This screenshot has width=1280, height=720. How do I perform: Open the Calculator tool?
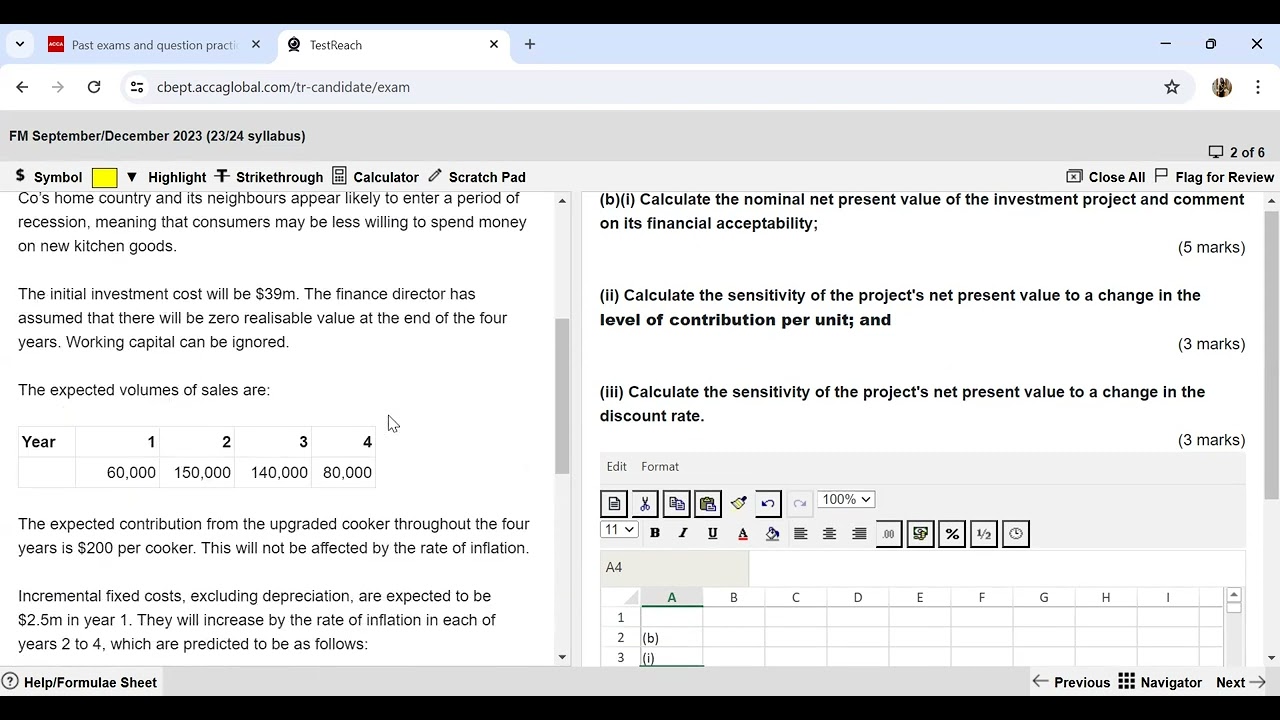tap(375, 177)
